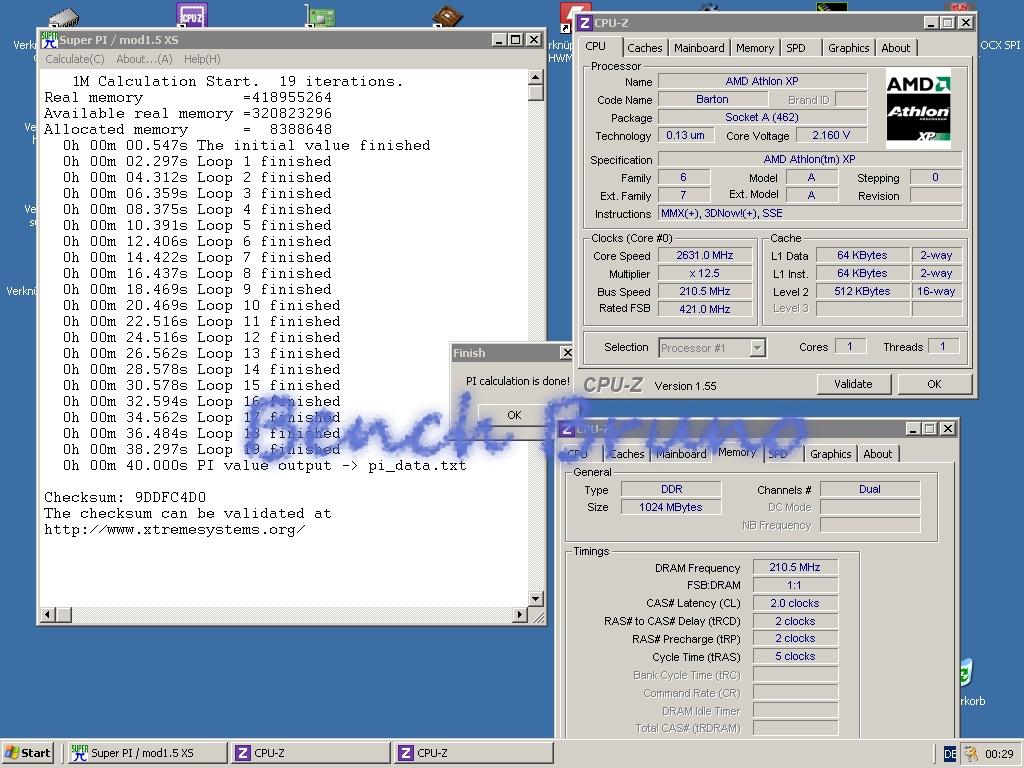Image resolution: width=1024 pixels, height=768 pixels.
Task: Click the AMD Athlon XP logo
Action: [918, 108]
